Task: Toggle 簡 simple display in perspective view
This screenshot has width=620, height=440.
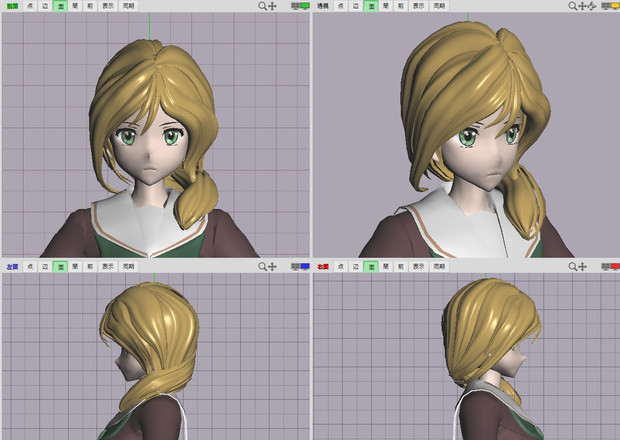Action: point(386,6)
